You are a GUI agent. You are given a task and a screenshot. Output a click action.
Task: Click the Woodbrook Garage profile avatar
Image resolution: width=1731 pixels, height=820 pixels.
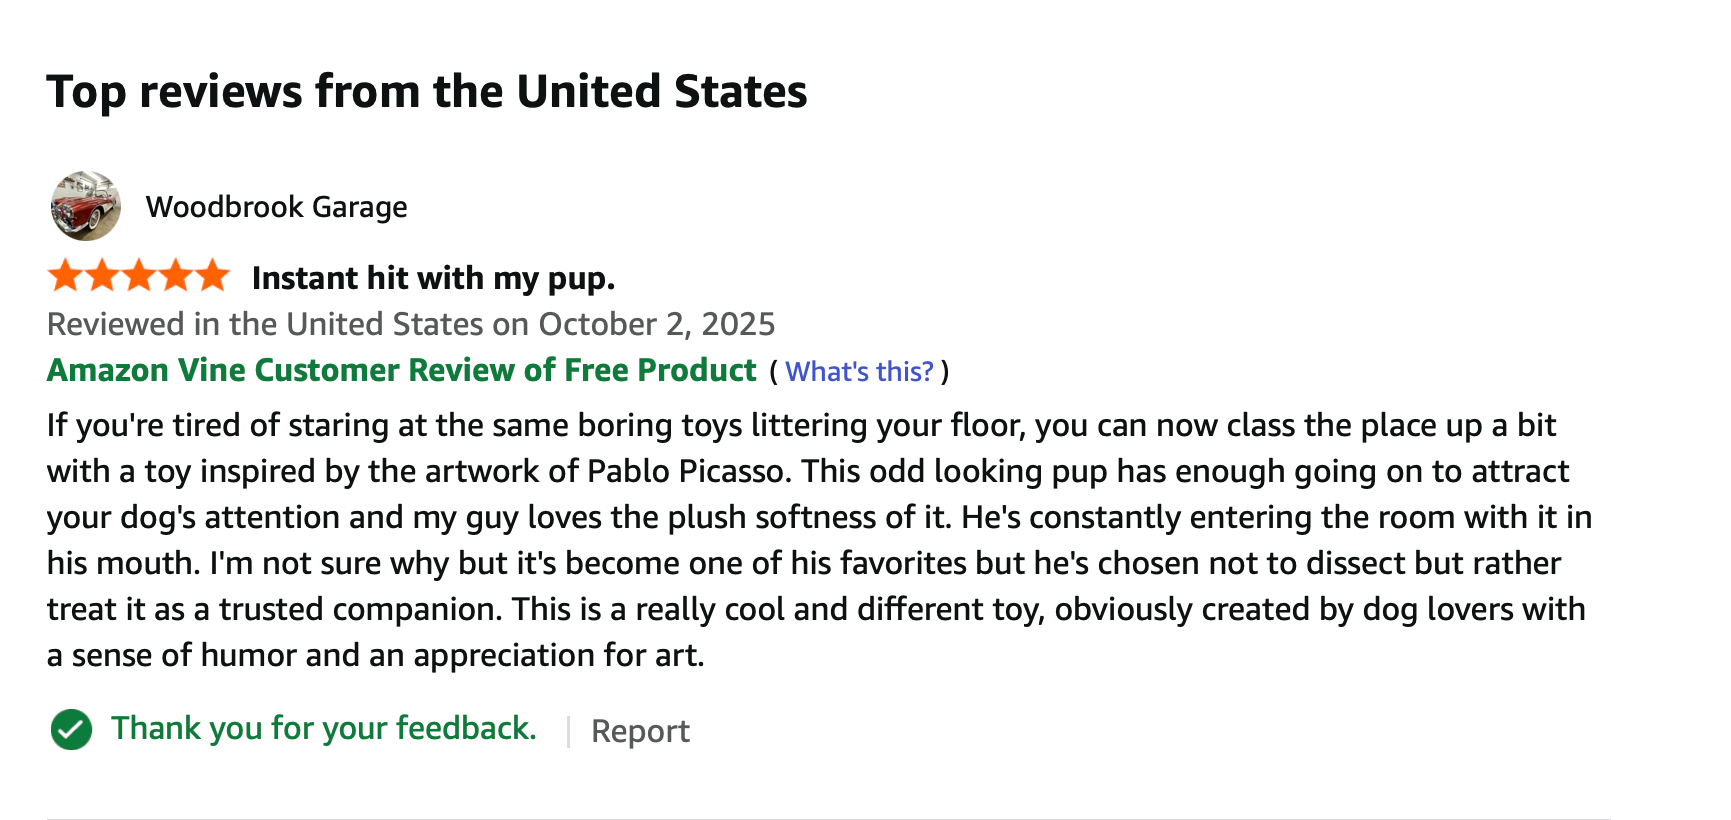pyautogui.click(x=86, y=206)
